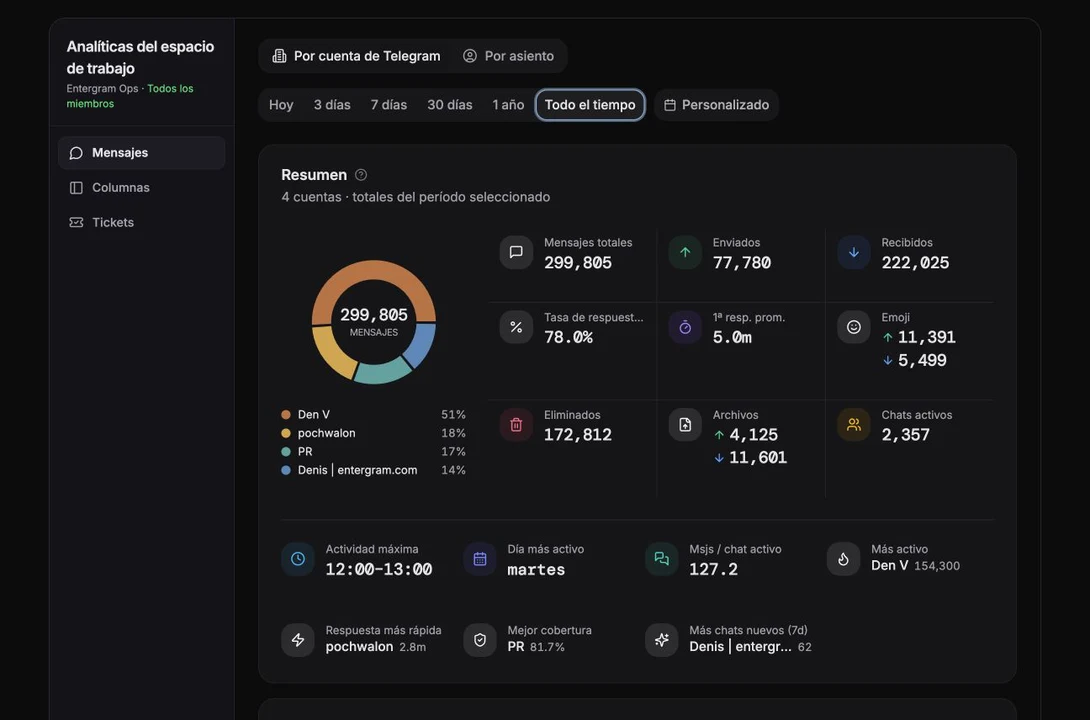Screen dimensions: 1090x720
Task: Click the teal PR legend dot
Action: pyautogui.click(x=286, y=452)
